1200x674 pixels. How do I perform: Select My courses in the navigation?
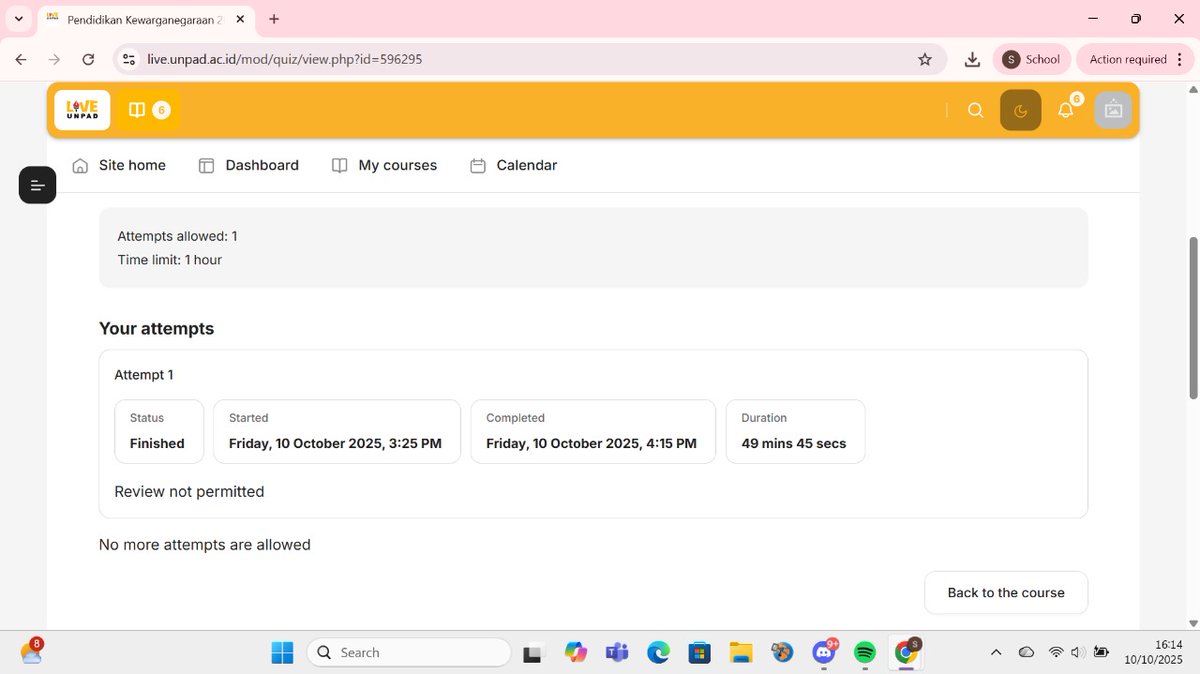point(384,165)
